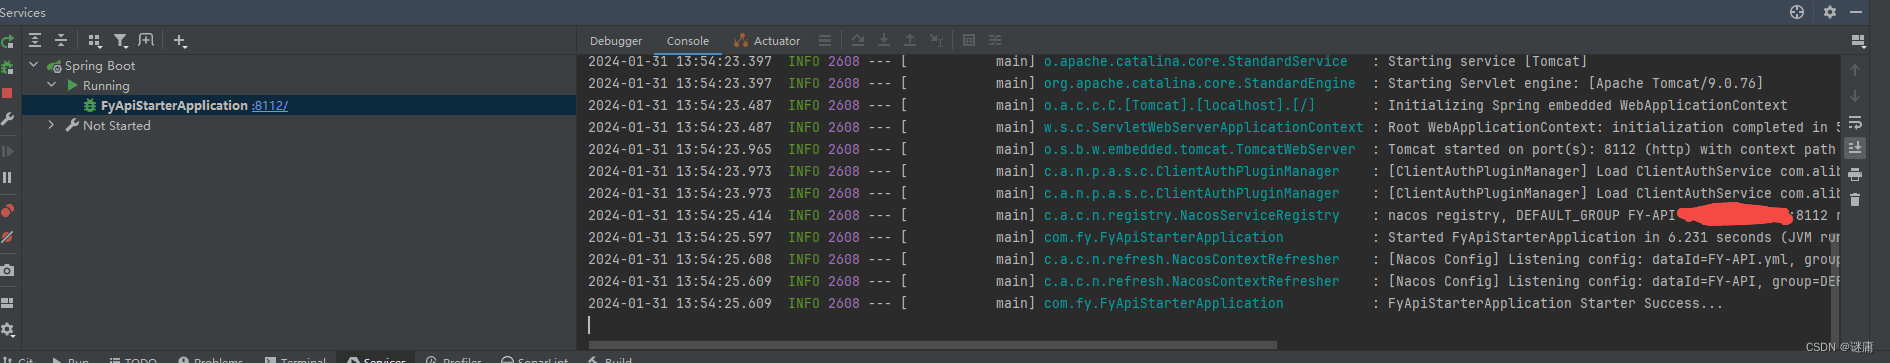Switch to the Console tab
1890x363 pixels.
pos(688,41)
